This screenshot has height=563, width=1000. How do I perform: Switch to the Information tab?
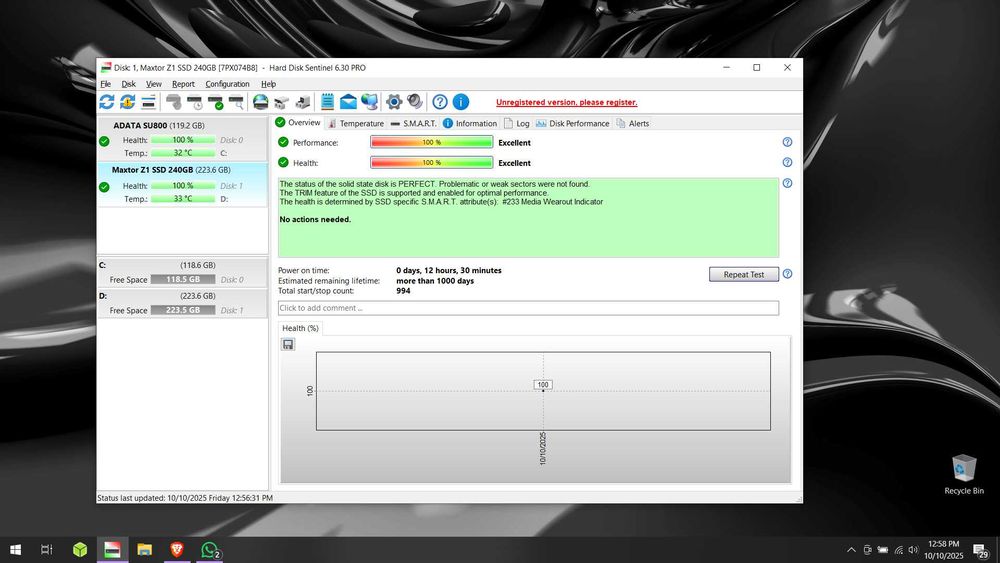coord(470,123)
